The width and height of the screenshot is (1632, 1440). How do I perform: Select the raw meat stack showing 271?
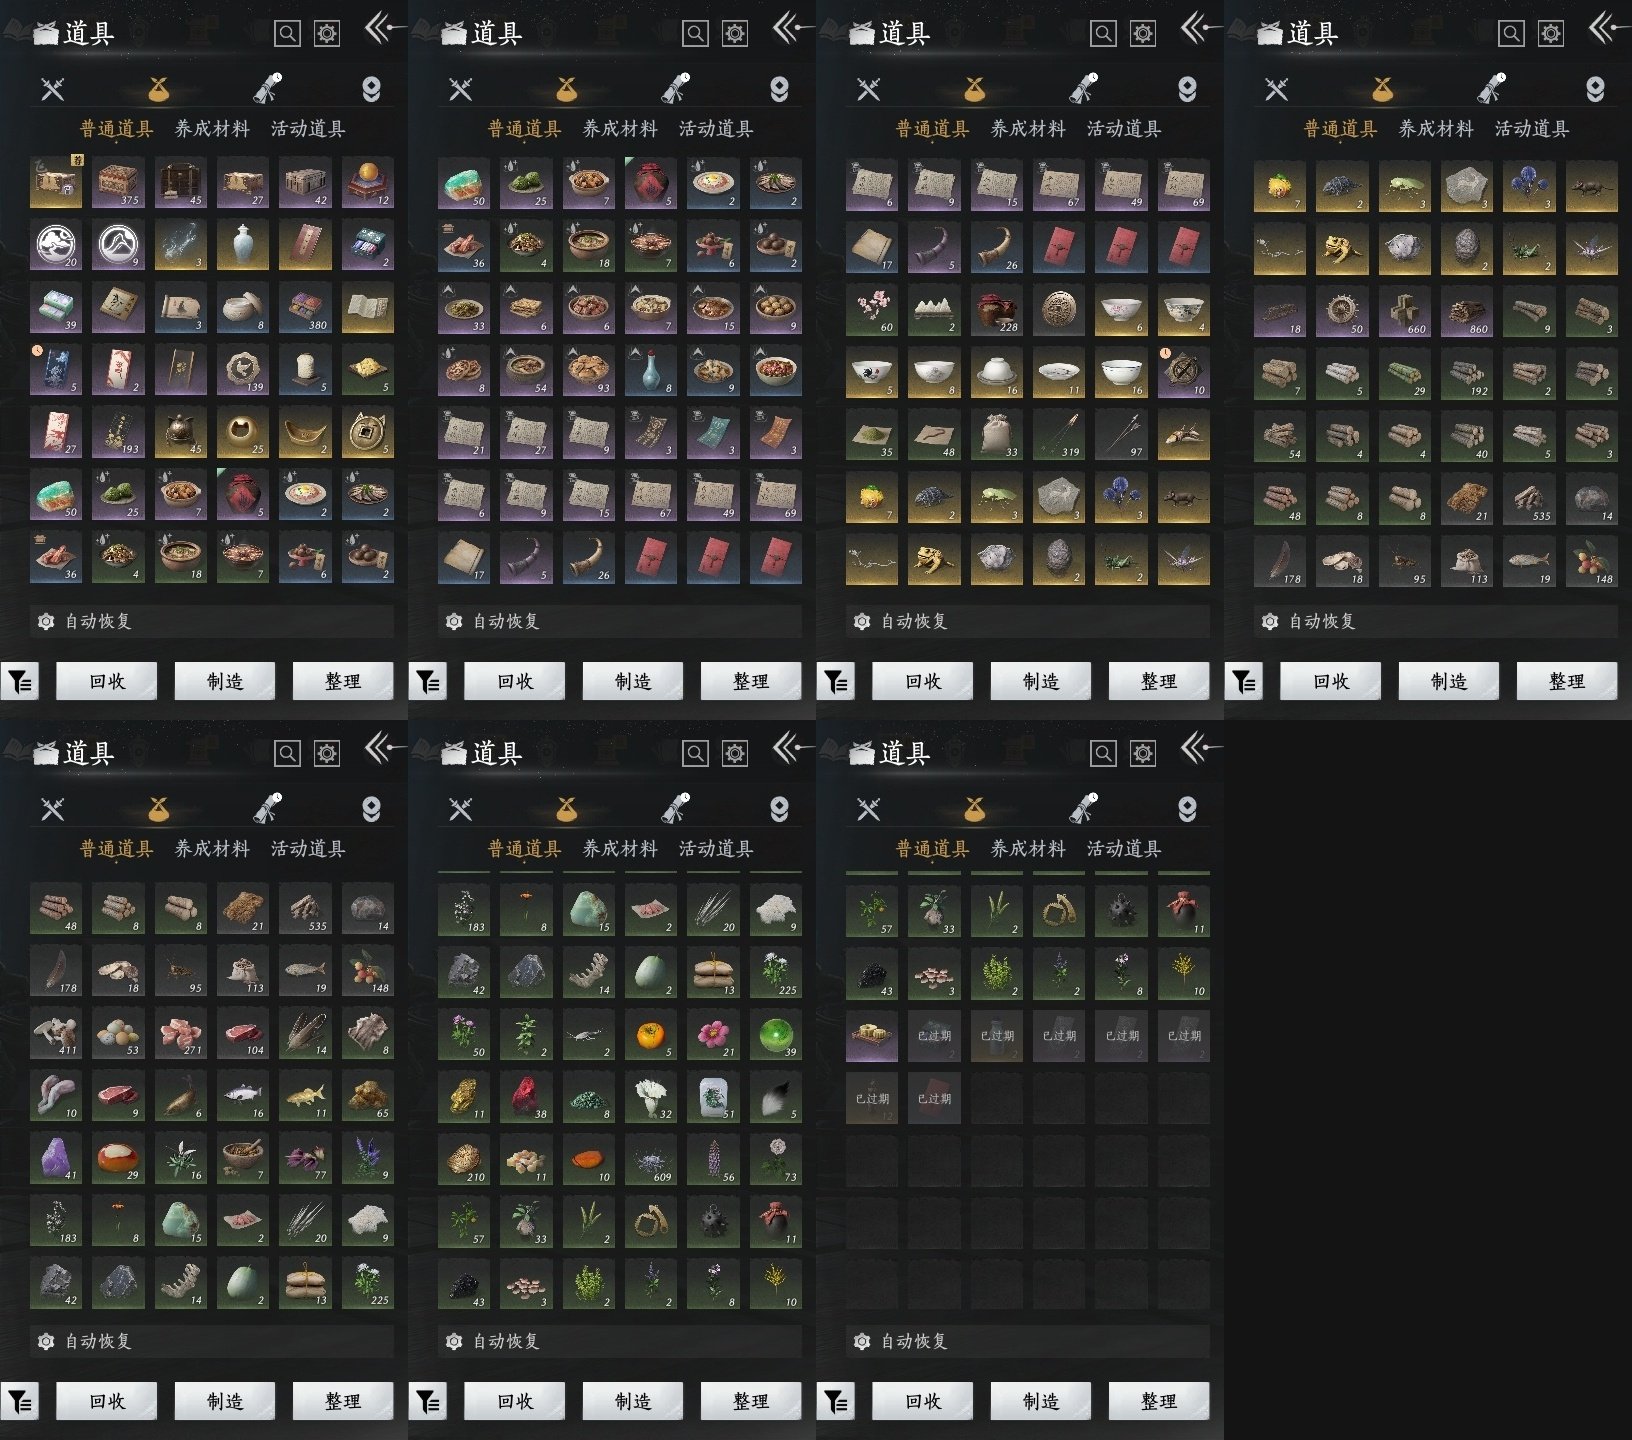tap(180, 1034)
